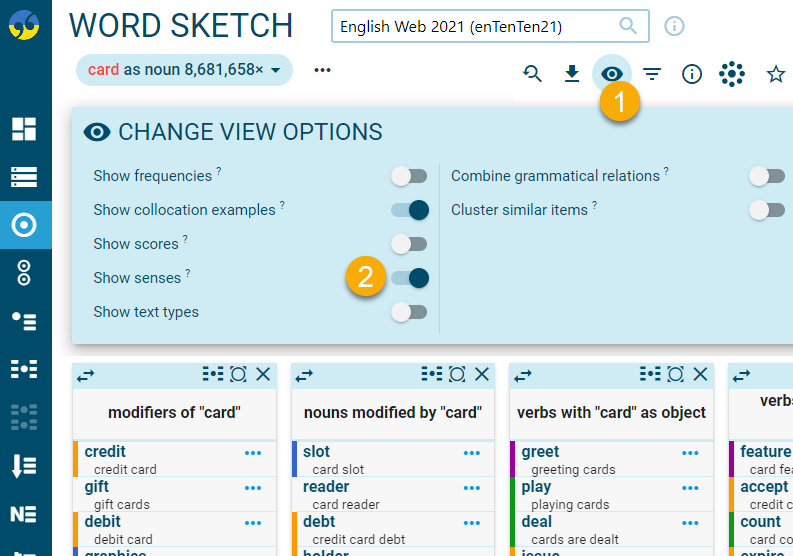
Task: Add Word Sketch to favorites star
Action: click(x=776, y=73)
